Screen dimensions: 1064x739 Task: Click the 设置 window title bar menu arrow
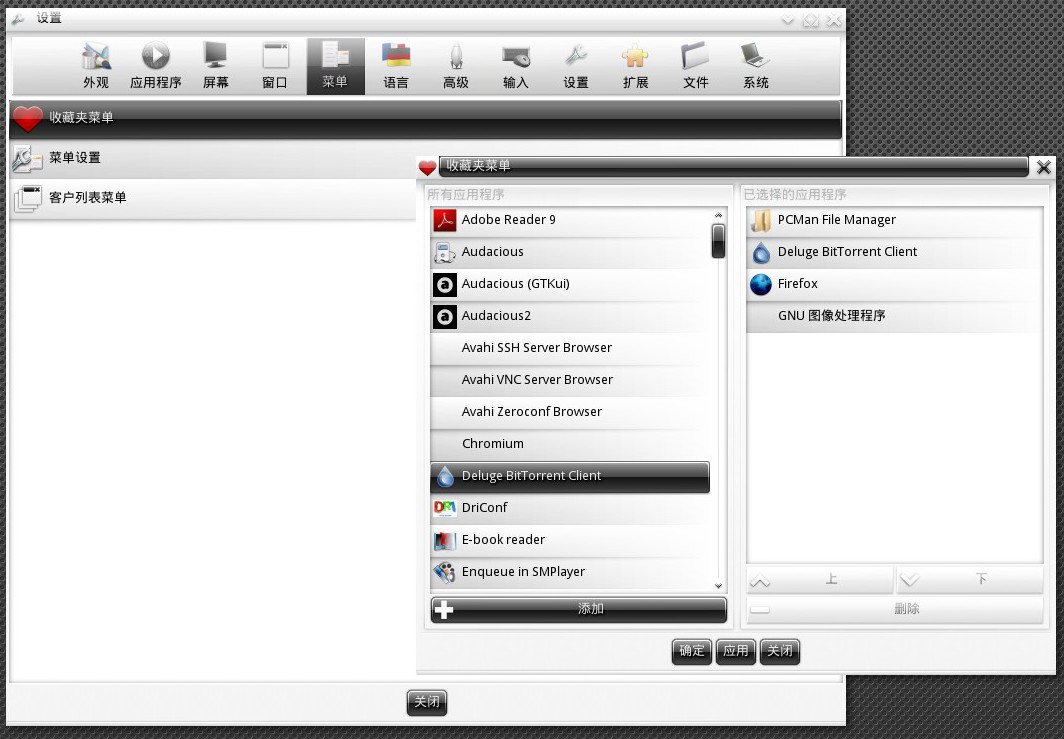(x=788, y=20)
